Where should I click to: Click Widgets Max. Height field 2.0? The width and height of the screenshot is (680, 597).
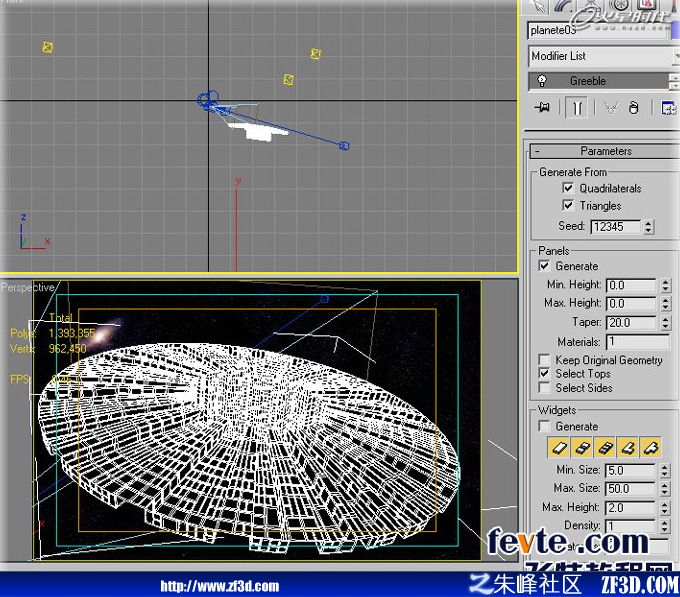(x=631, y=507)
